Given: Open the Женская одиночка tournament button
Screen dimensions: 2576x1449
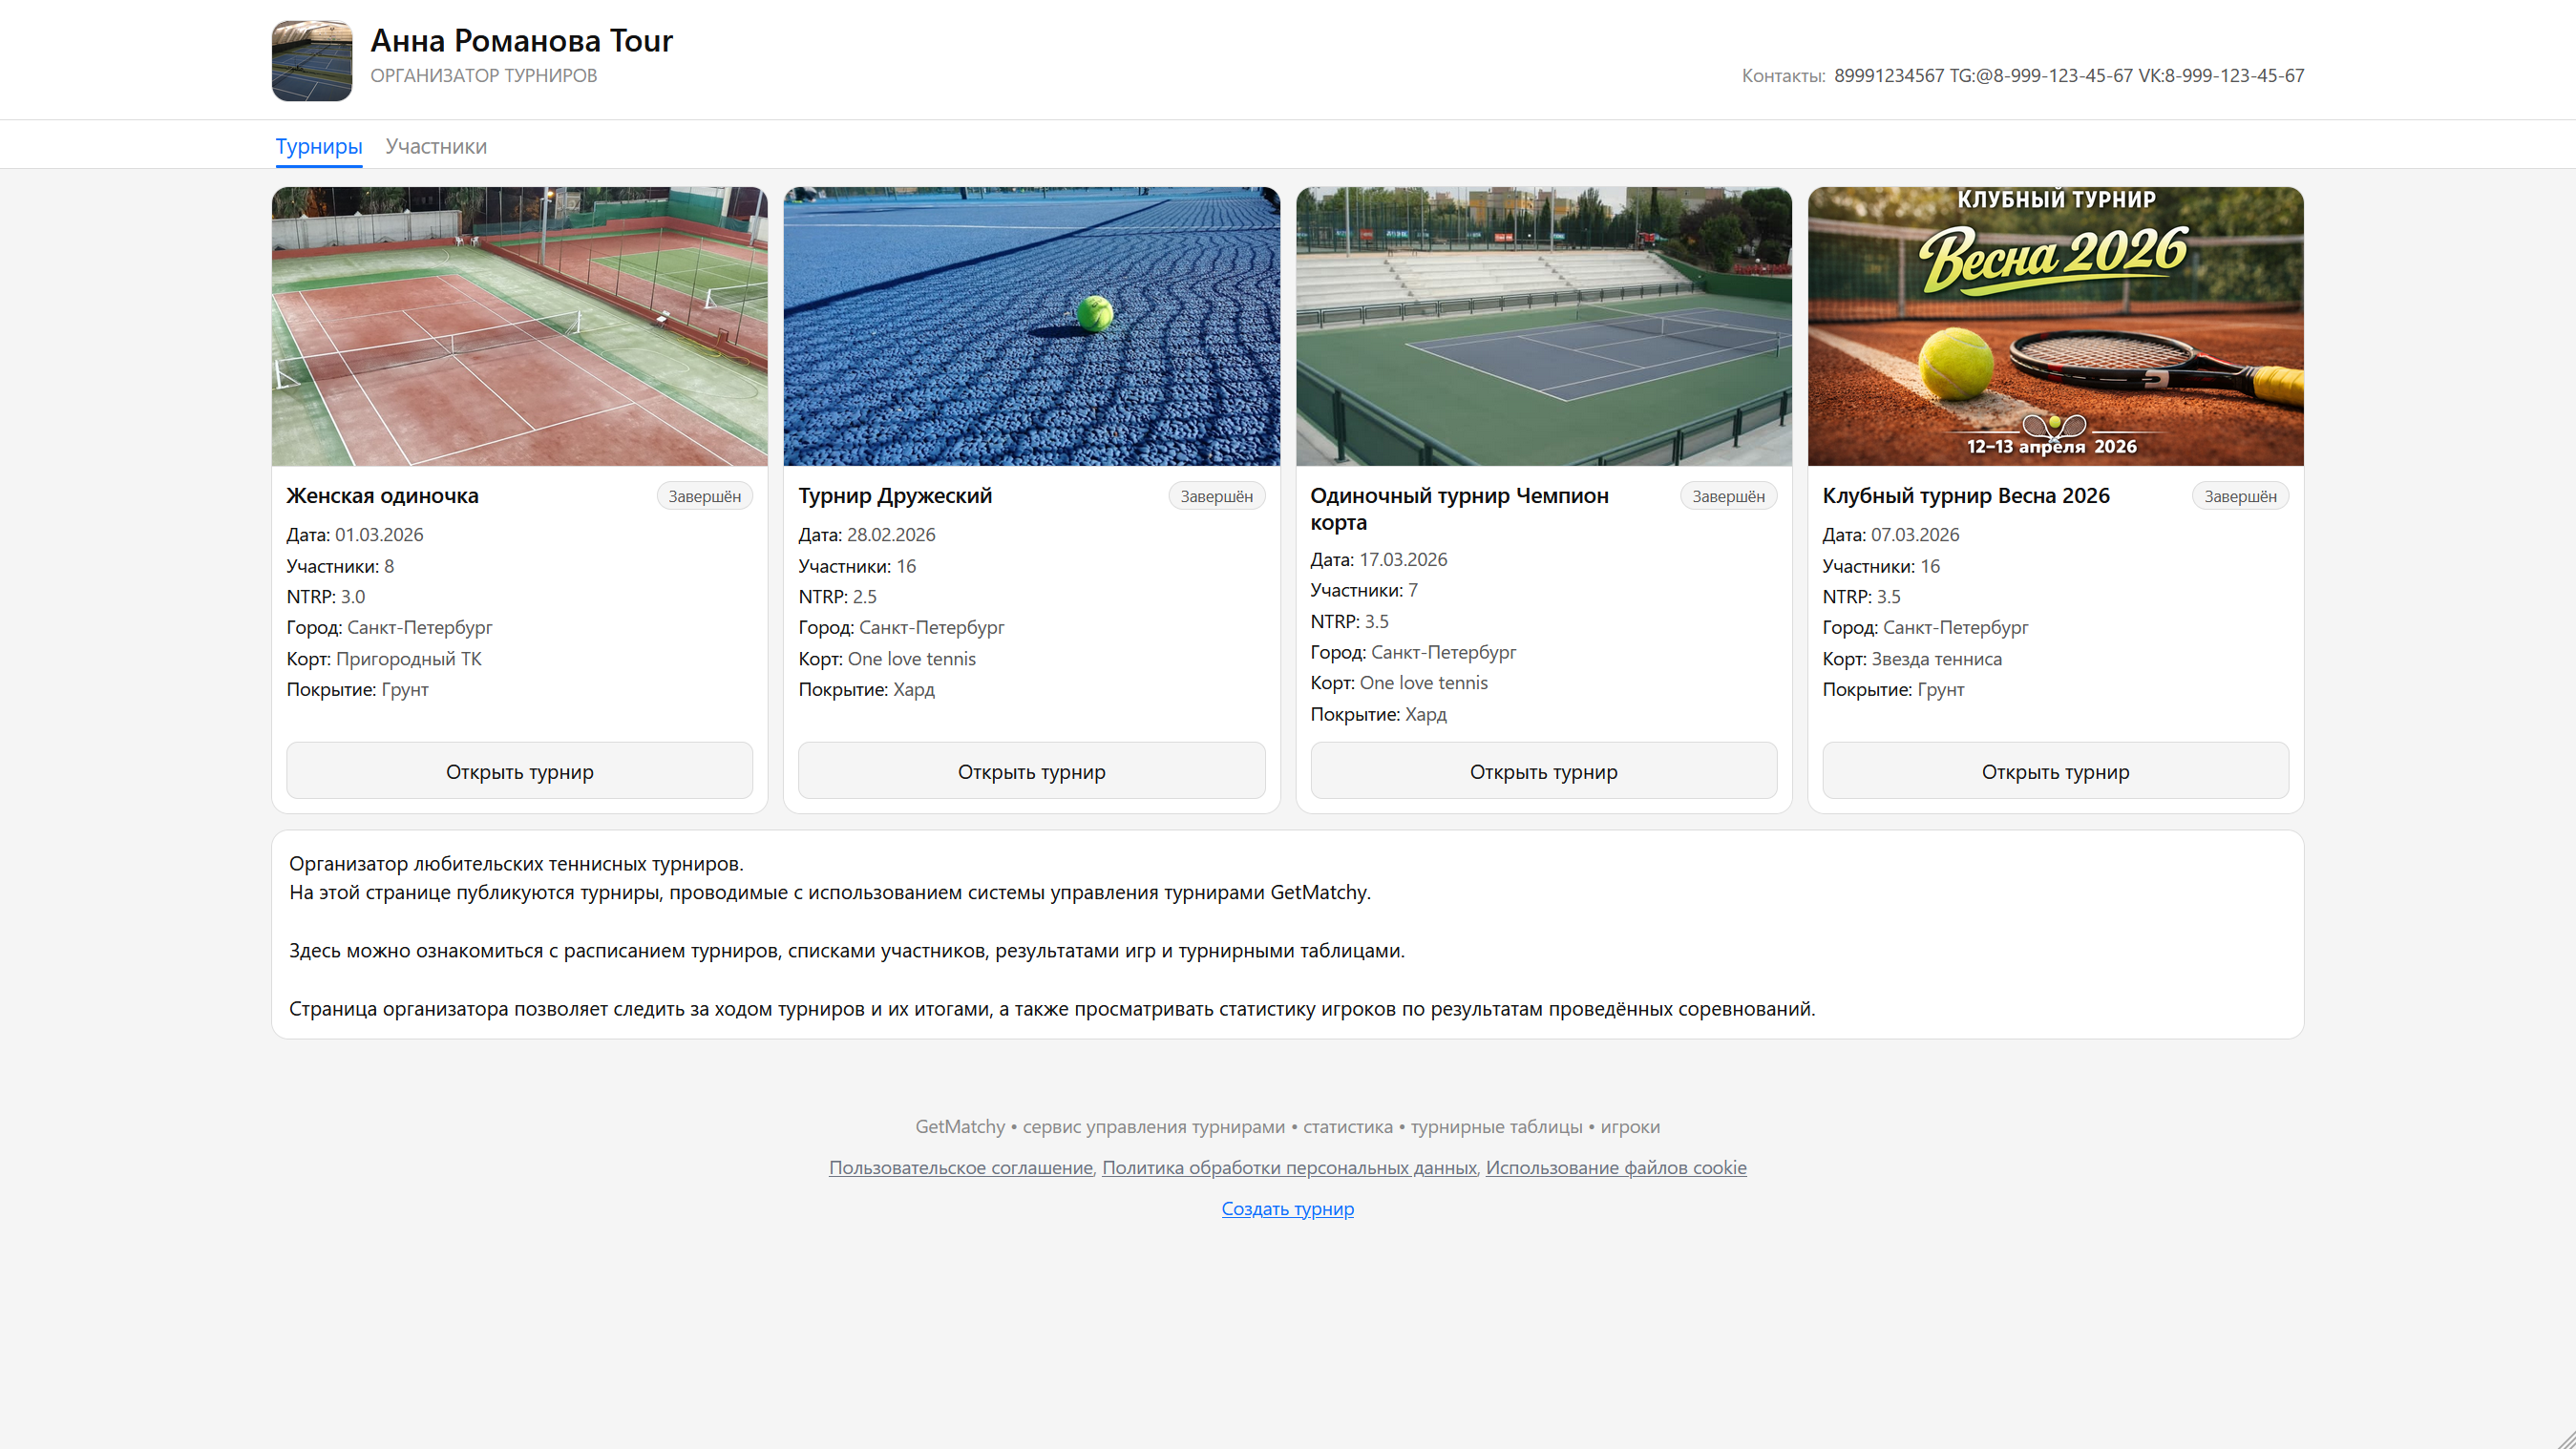Looking at the screenshot, I should pos(519,771).
